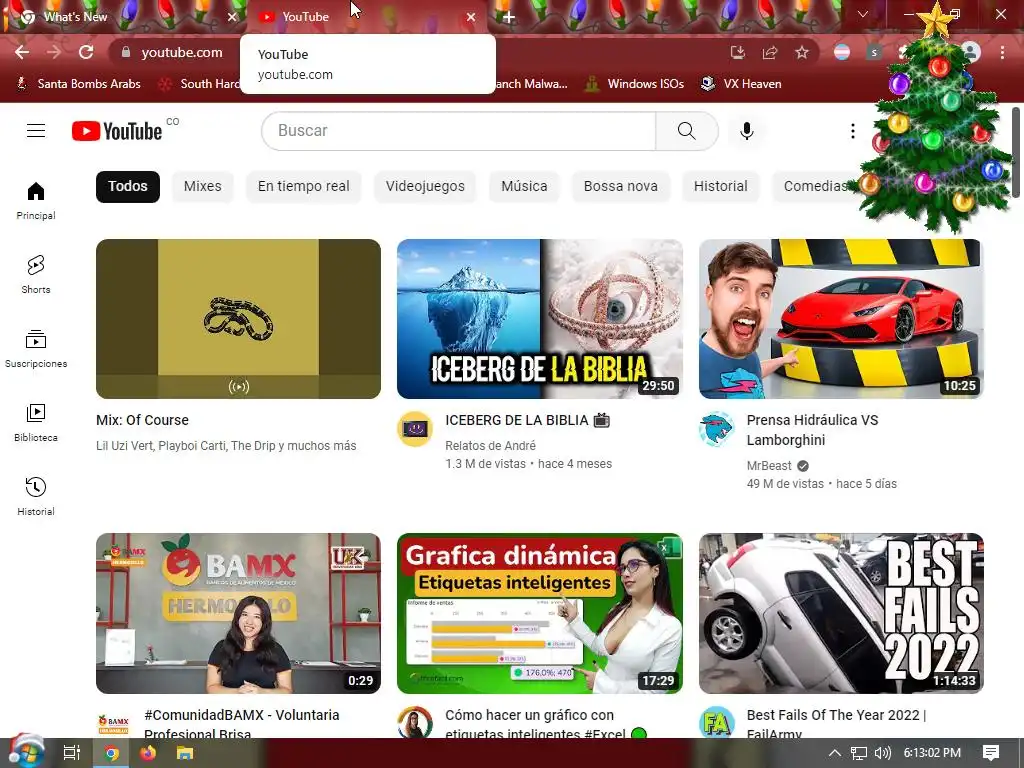
Task: Bookmark this page with star icon
Action: 802,52
